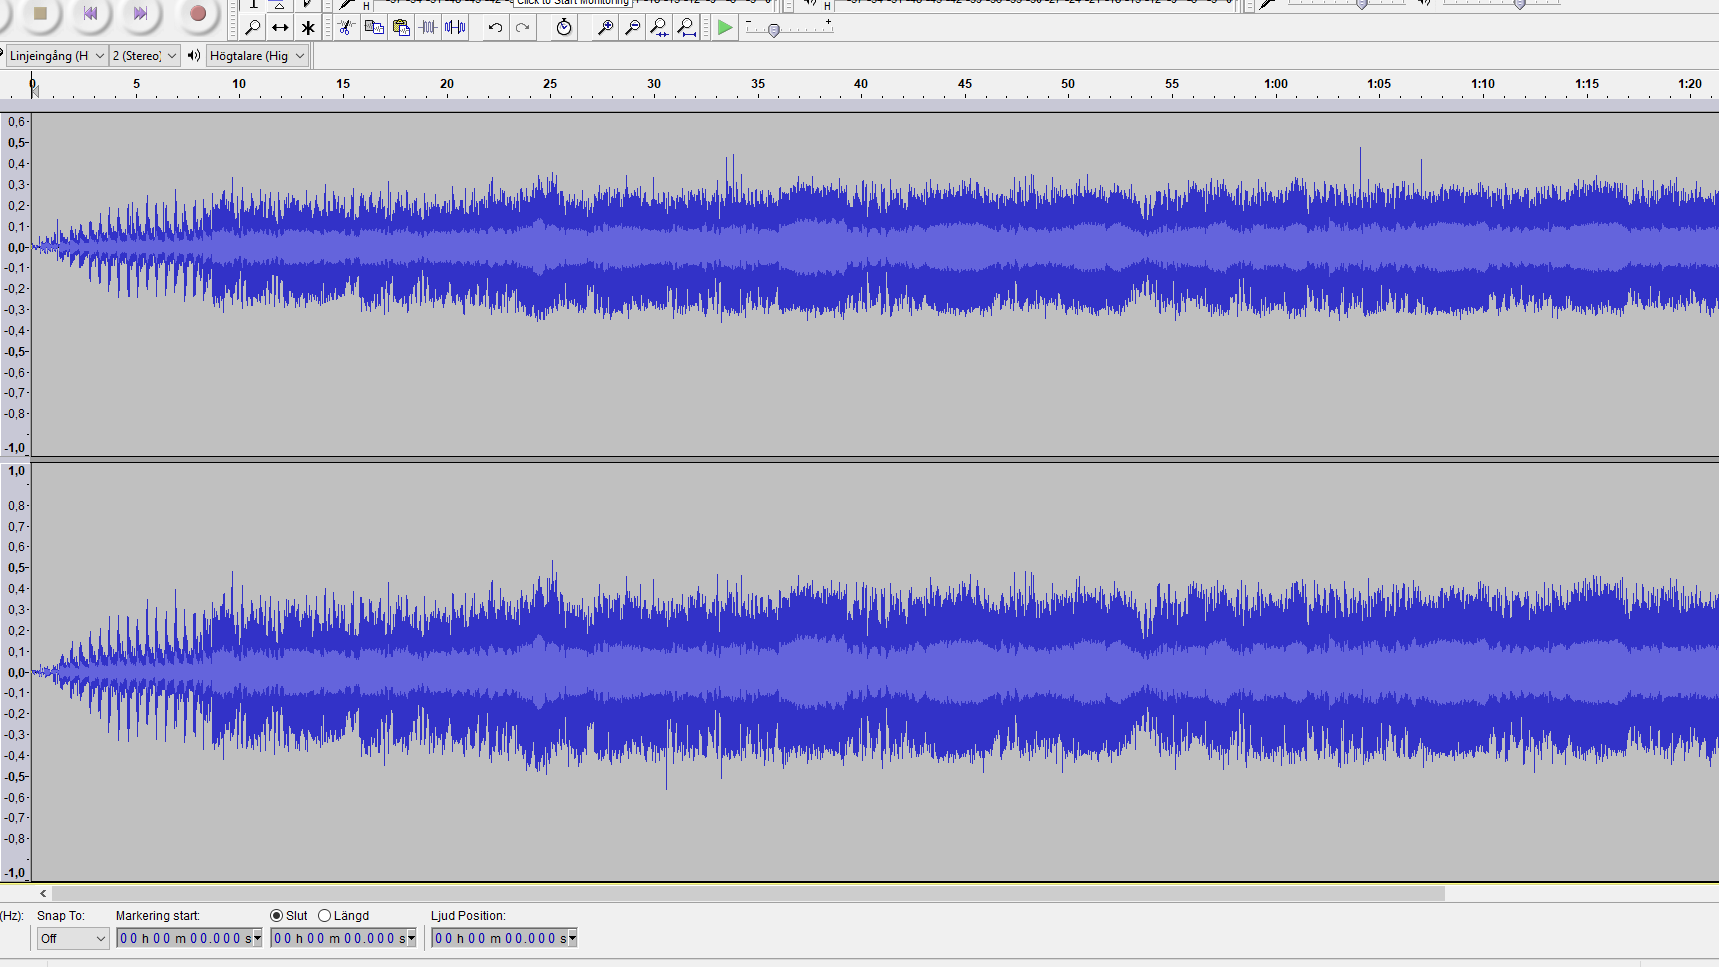
Task: Open the Snap To dropdown
Action: (x=73, y=938)
